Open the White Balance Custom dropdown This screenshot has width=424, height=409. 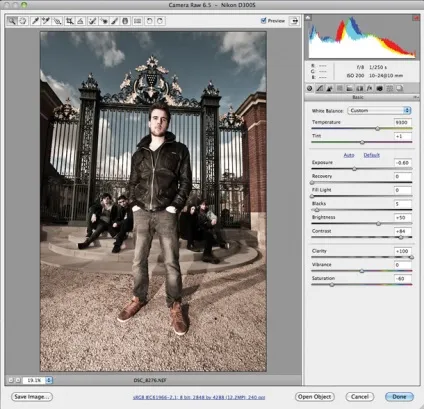[379, 110]
